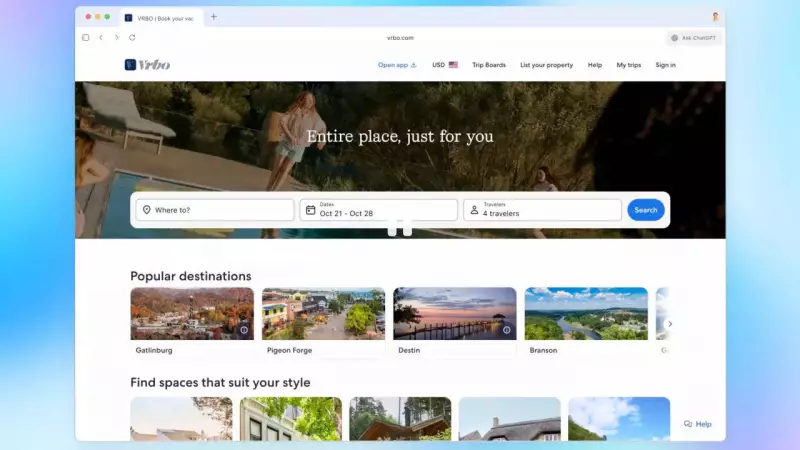Expand the Travelers selector
The image size is (800, 450).
[x=542, y=210]
